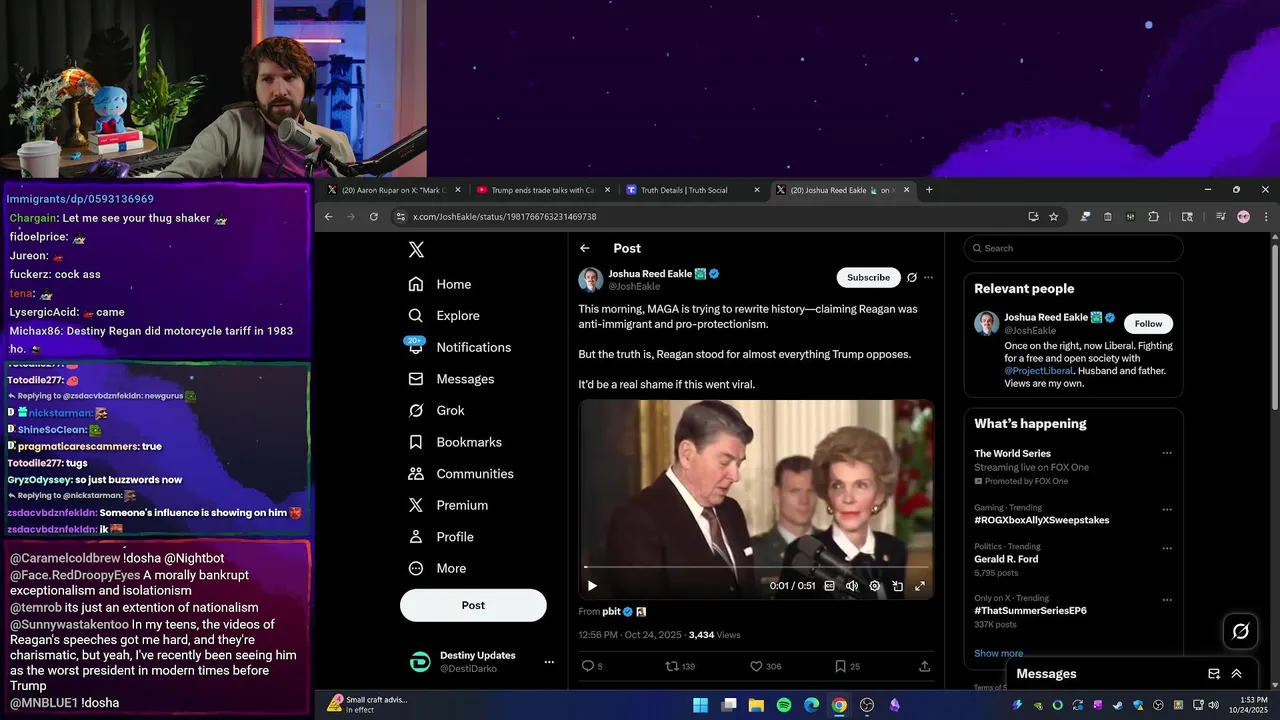Switch to the Trump ends trade talks tab
This screenshot has width=1280, height=720.
(x=542, y=190)
